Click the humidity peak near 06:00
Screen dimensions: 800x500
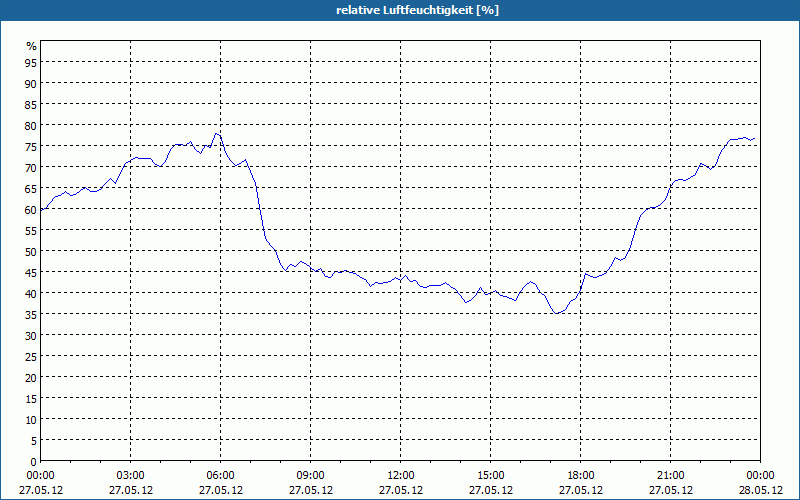point(217,133)
